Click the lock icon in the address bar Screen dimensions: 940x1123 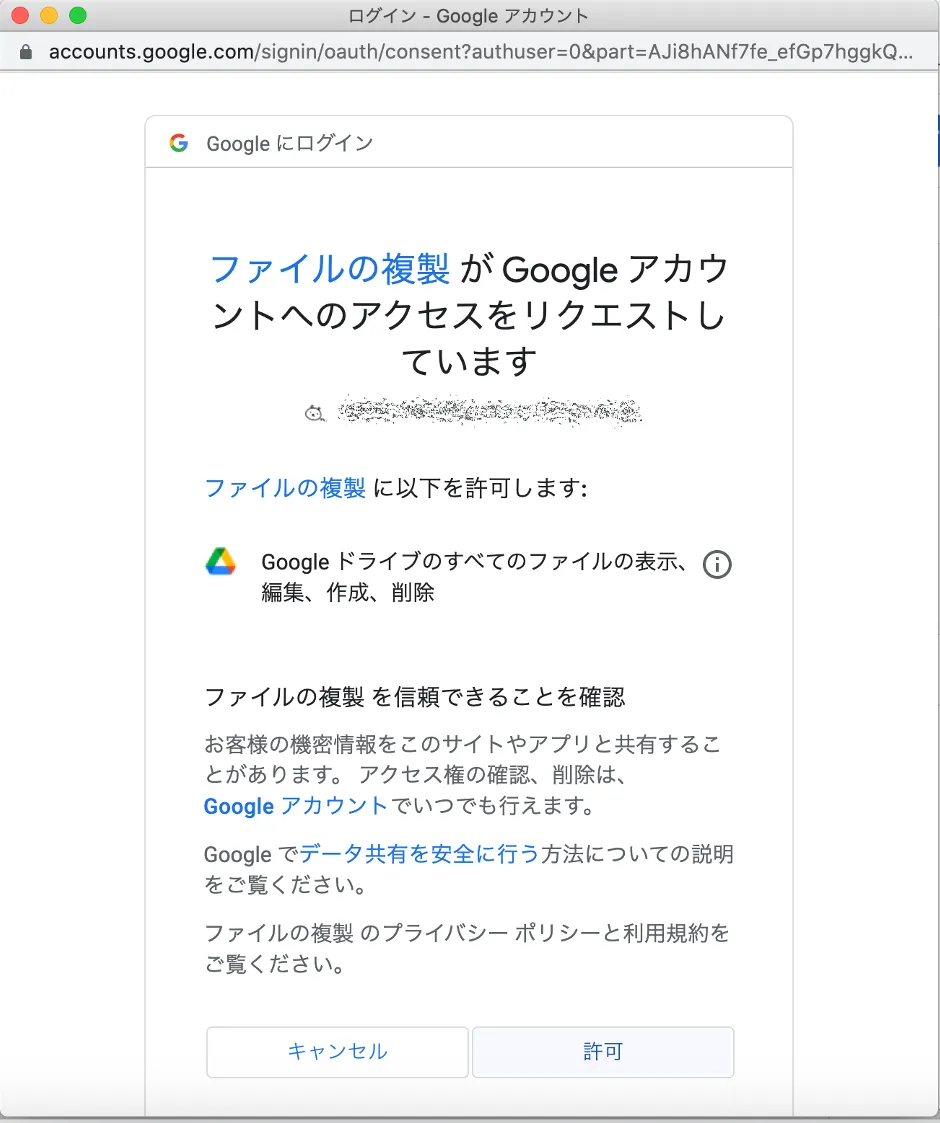pyautogui.click(x=26, y=51)
